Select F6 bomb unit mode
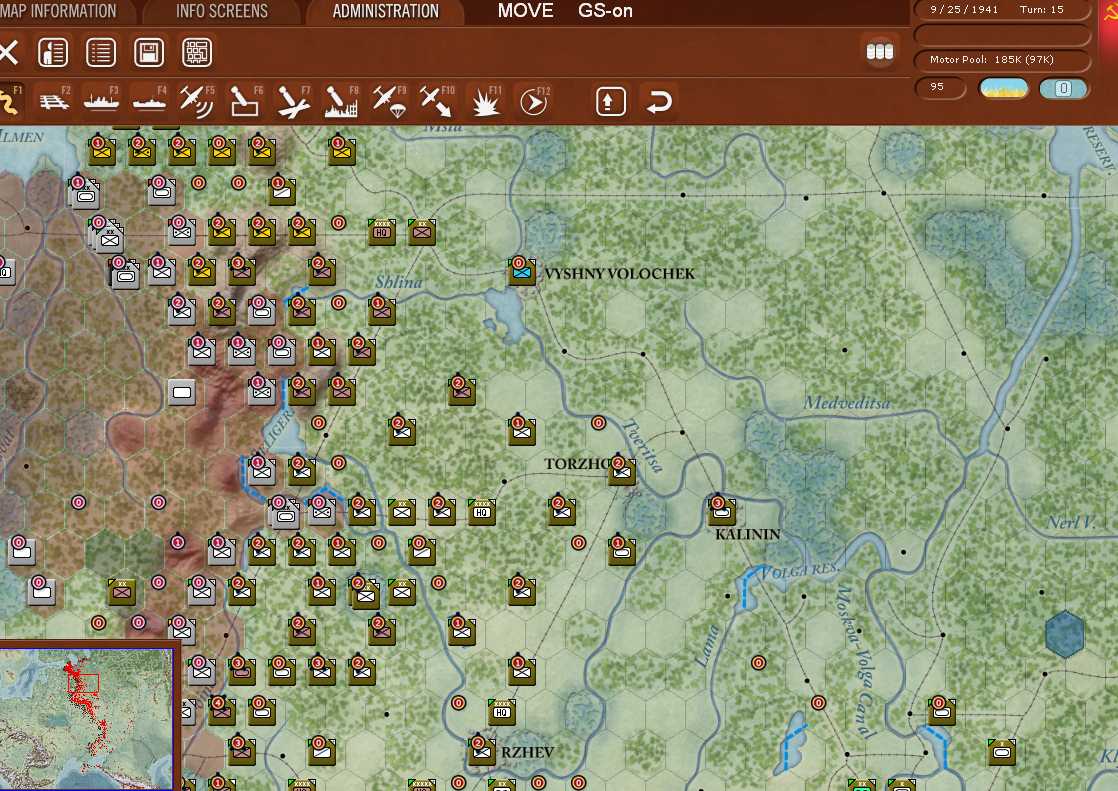Image resolution: width=1118 pixels, height=791 pixels. point(245,101)
